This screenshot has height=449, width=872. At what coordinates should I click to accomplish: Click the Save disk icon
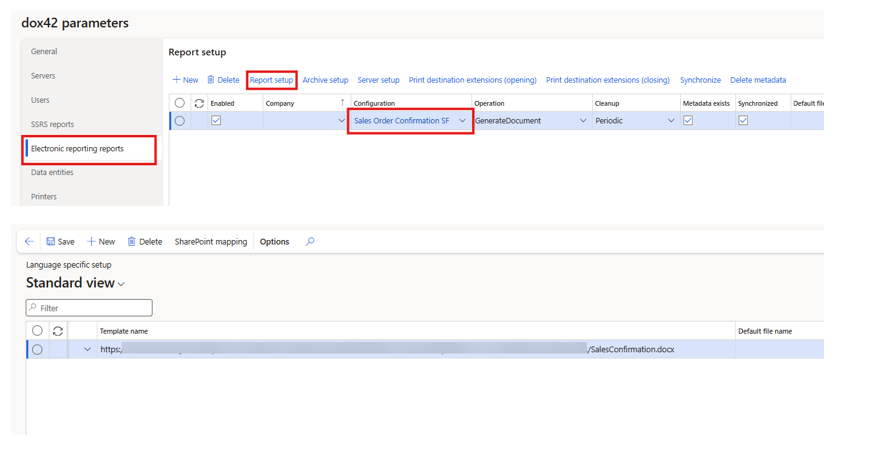pyautogui.click(x=51, y=241)
